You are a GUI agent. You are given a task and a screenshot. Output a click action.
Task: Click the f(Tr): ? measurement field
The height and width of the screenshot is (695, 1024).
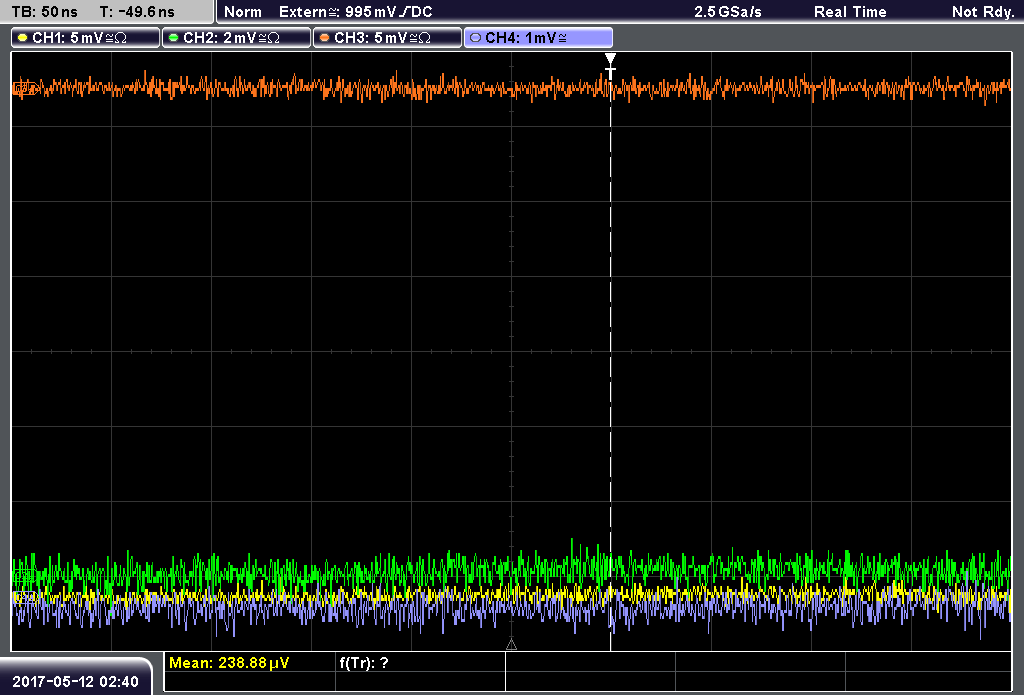click(364, 663)
